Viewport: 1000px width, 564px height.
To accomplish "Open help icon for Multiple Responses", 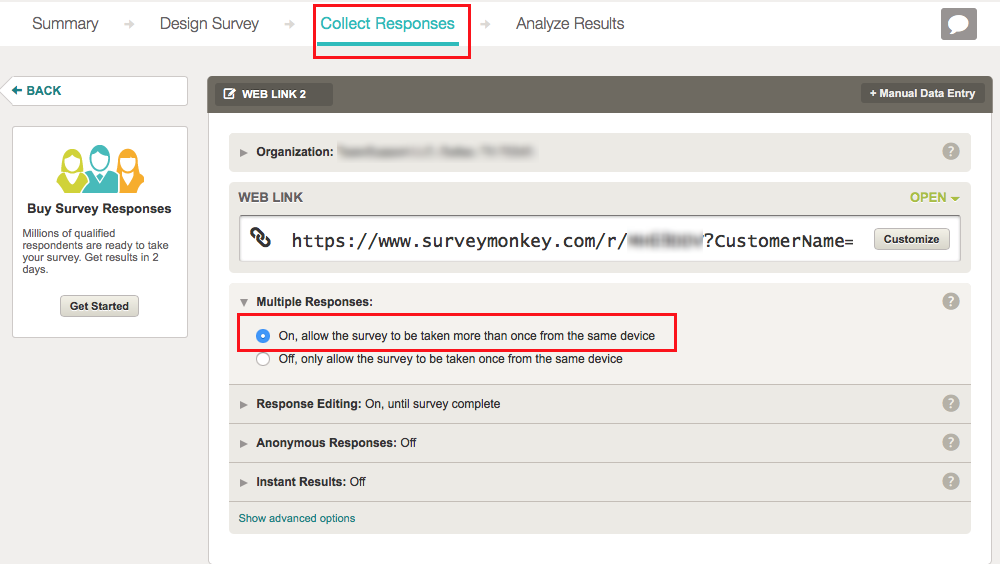I will coord(951,301).
